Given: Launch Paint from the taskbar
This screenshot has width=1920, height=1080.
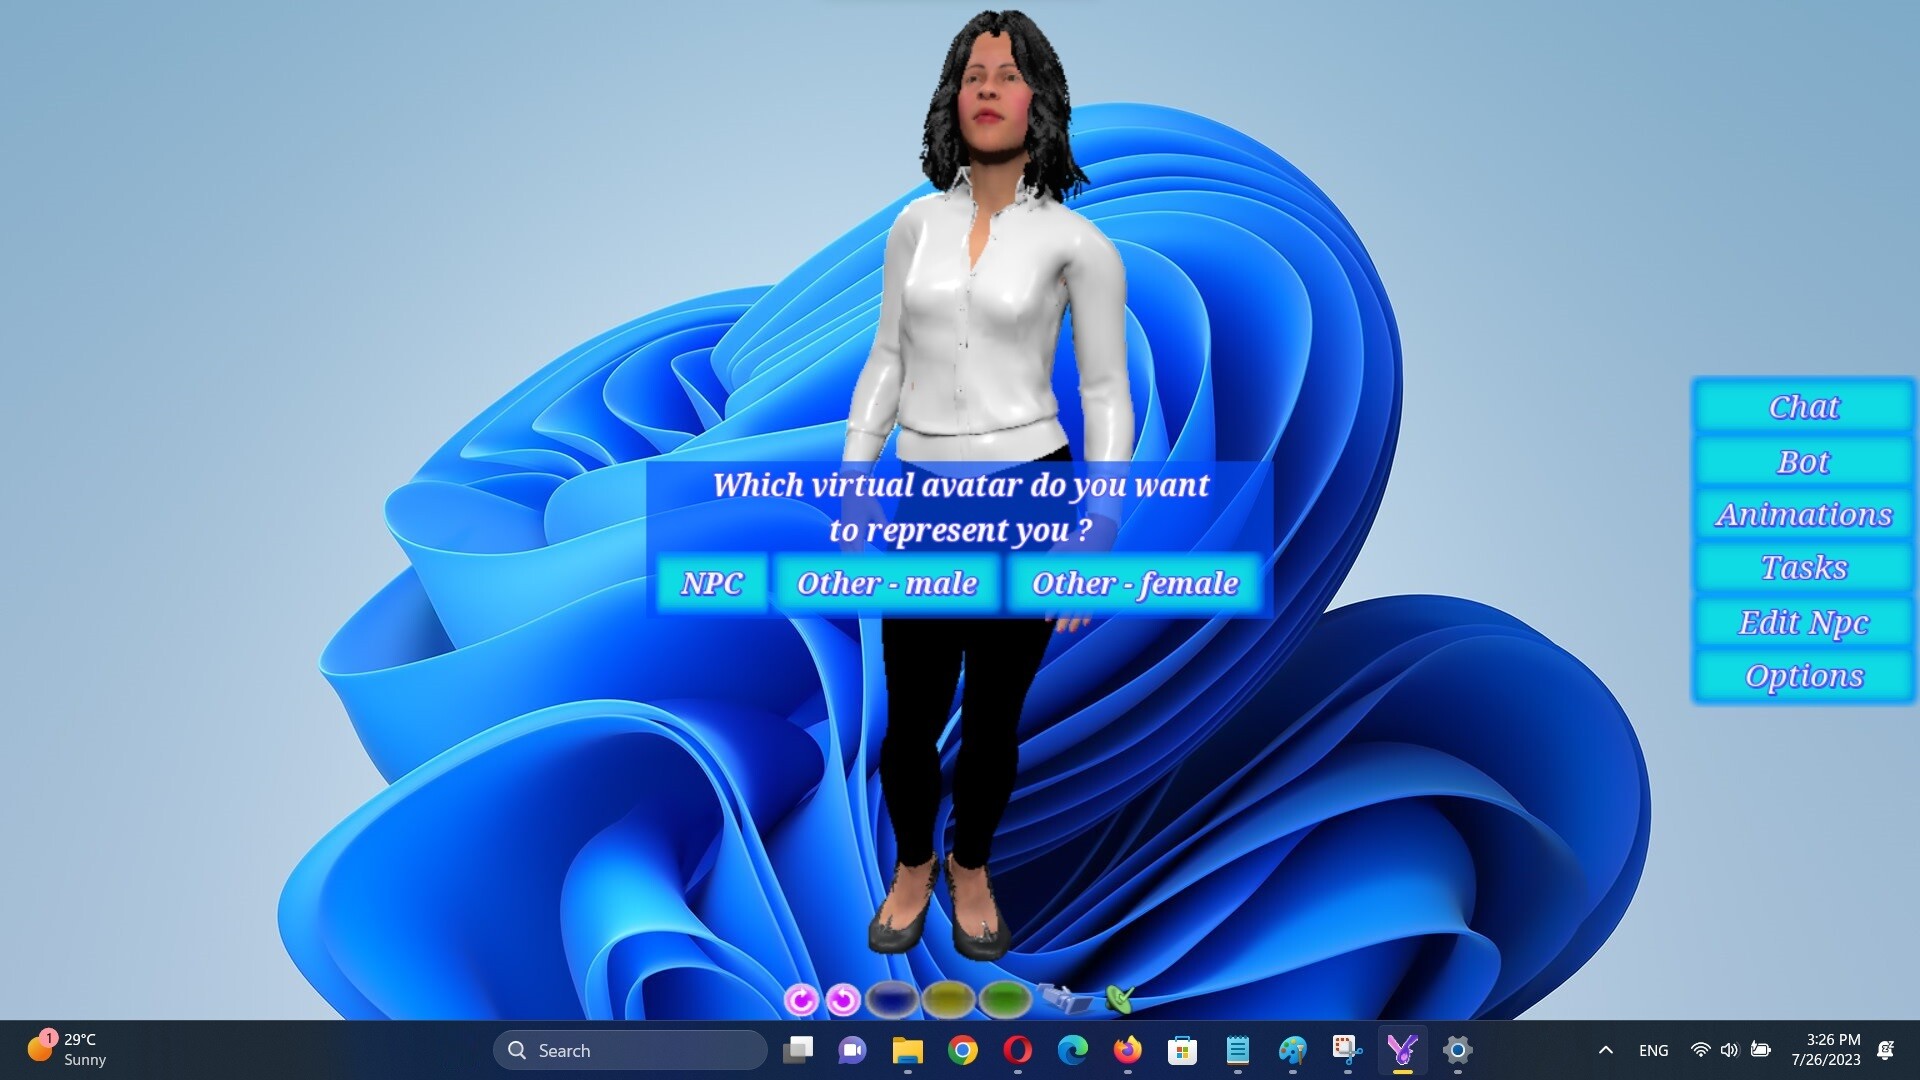Looking at the screenshot, I should (x=1292, y=1050).
